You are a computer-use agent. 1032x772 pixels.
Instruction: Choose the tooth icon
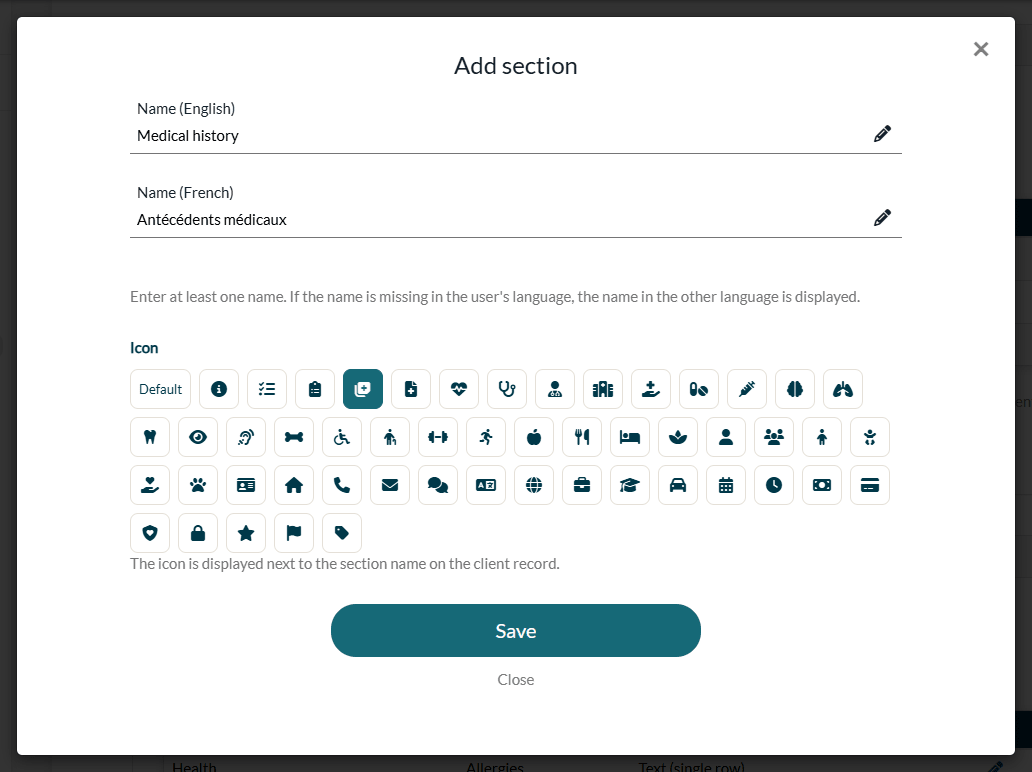click(x=150, y=437)
